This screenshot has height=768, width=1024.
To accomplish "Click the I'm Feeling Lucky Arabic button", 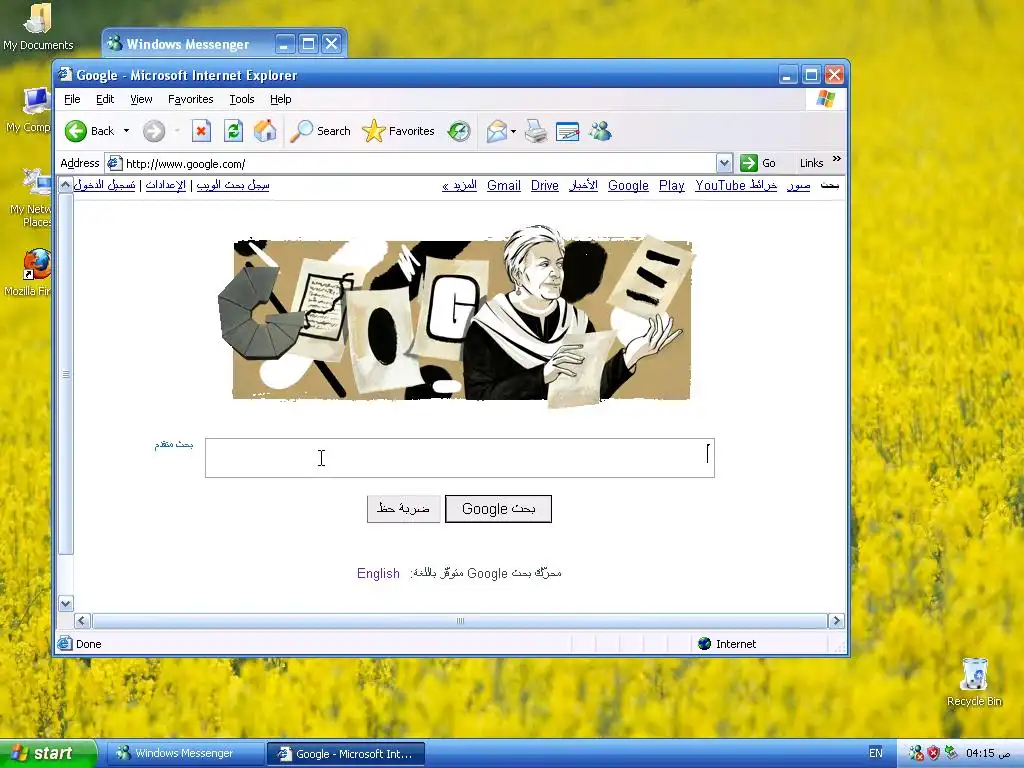I will click(x=403, y=509).
